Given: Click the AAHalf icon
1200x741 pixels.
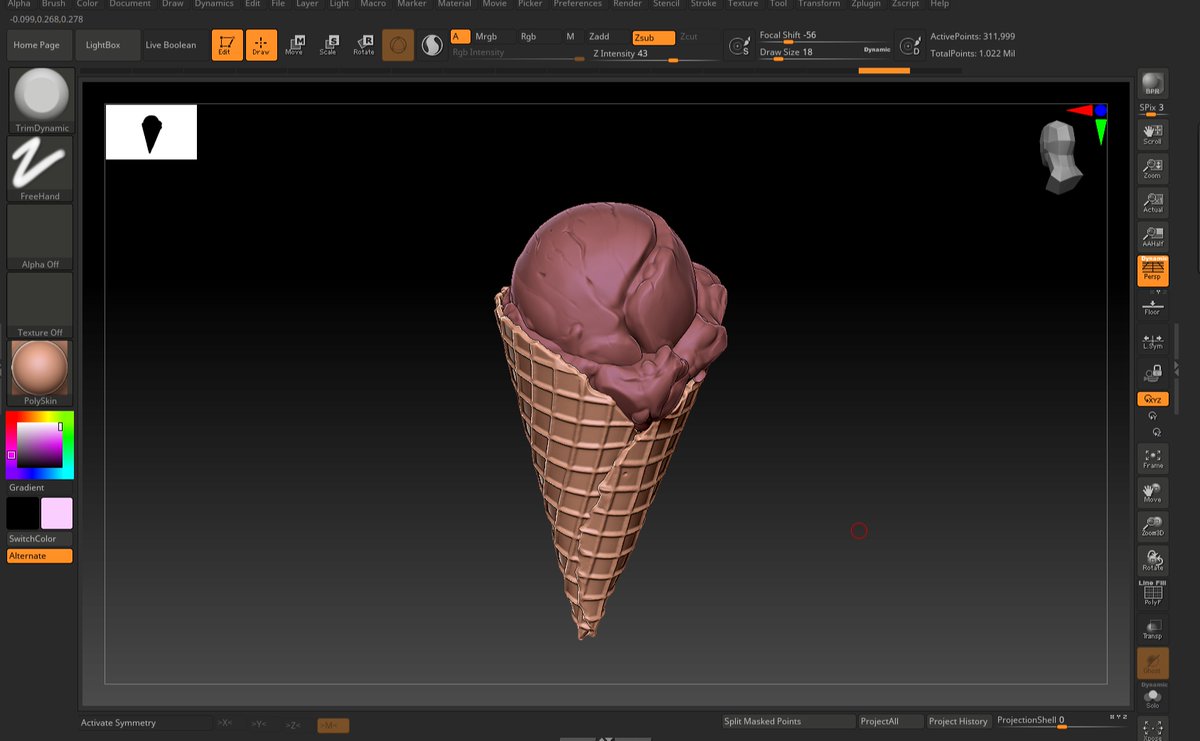Looking at the screenshot, I should coord(1153,237).
